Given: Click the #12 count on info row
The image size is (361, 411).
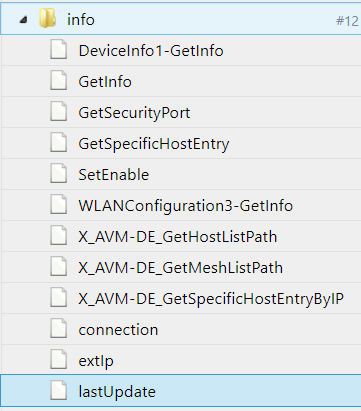Looking at the screenshot, I should click(x=347, y=21).
